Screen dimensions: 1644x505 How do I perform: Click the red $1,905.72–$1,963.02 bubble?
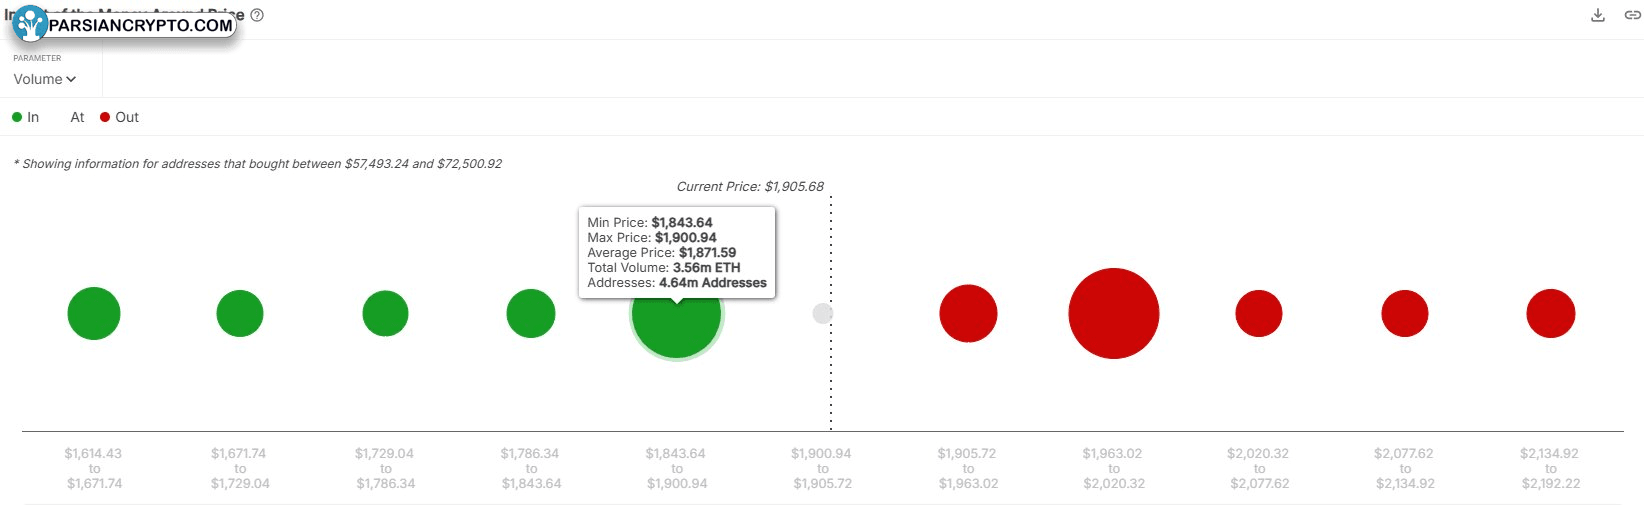click(968, 313)
